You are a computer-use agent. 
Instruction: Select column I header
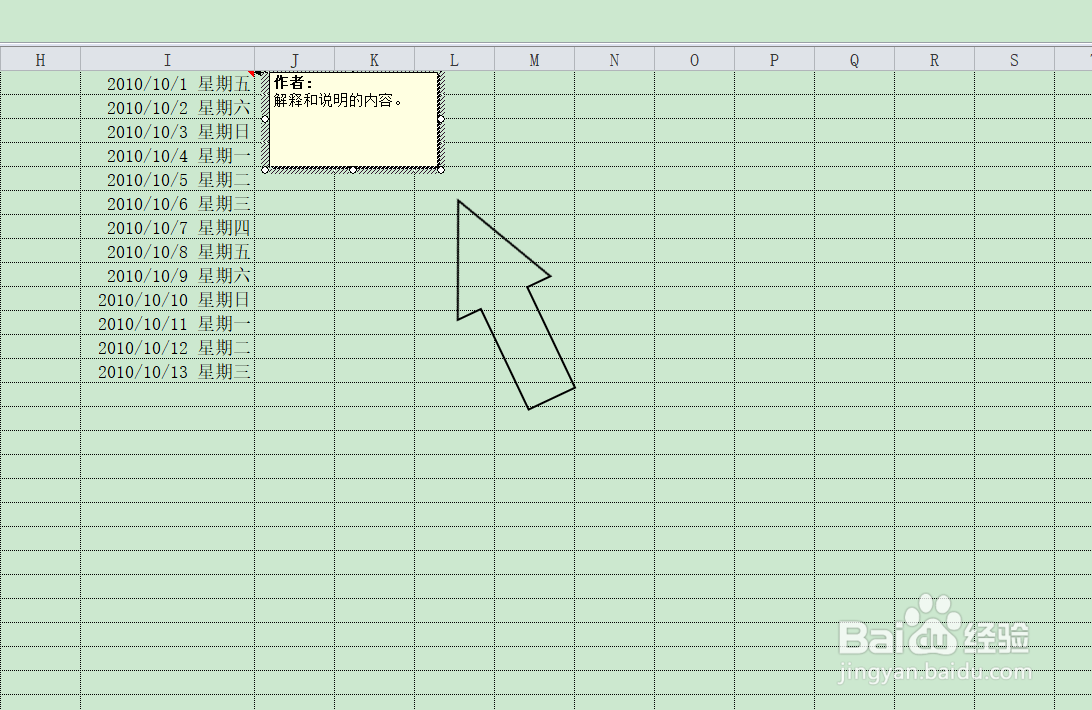pyautogui.click(x=167, y=60)
